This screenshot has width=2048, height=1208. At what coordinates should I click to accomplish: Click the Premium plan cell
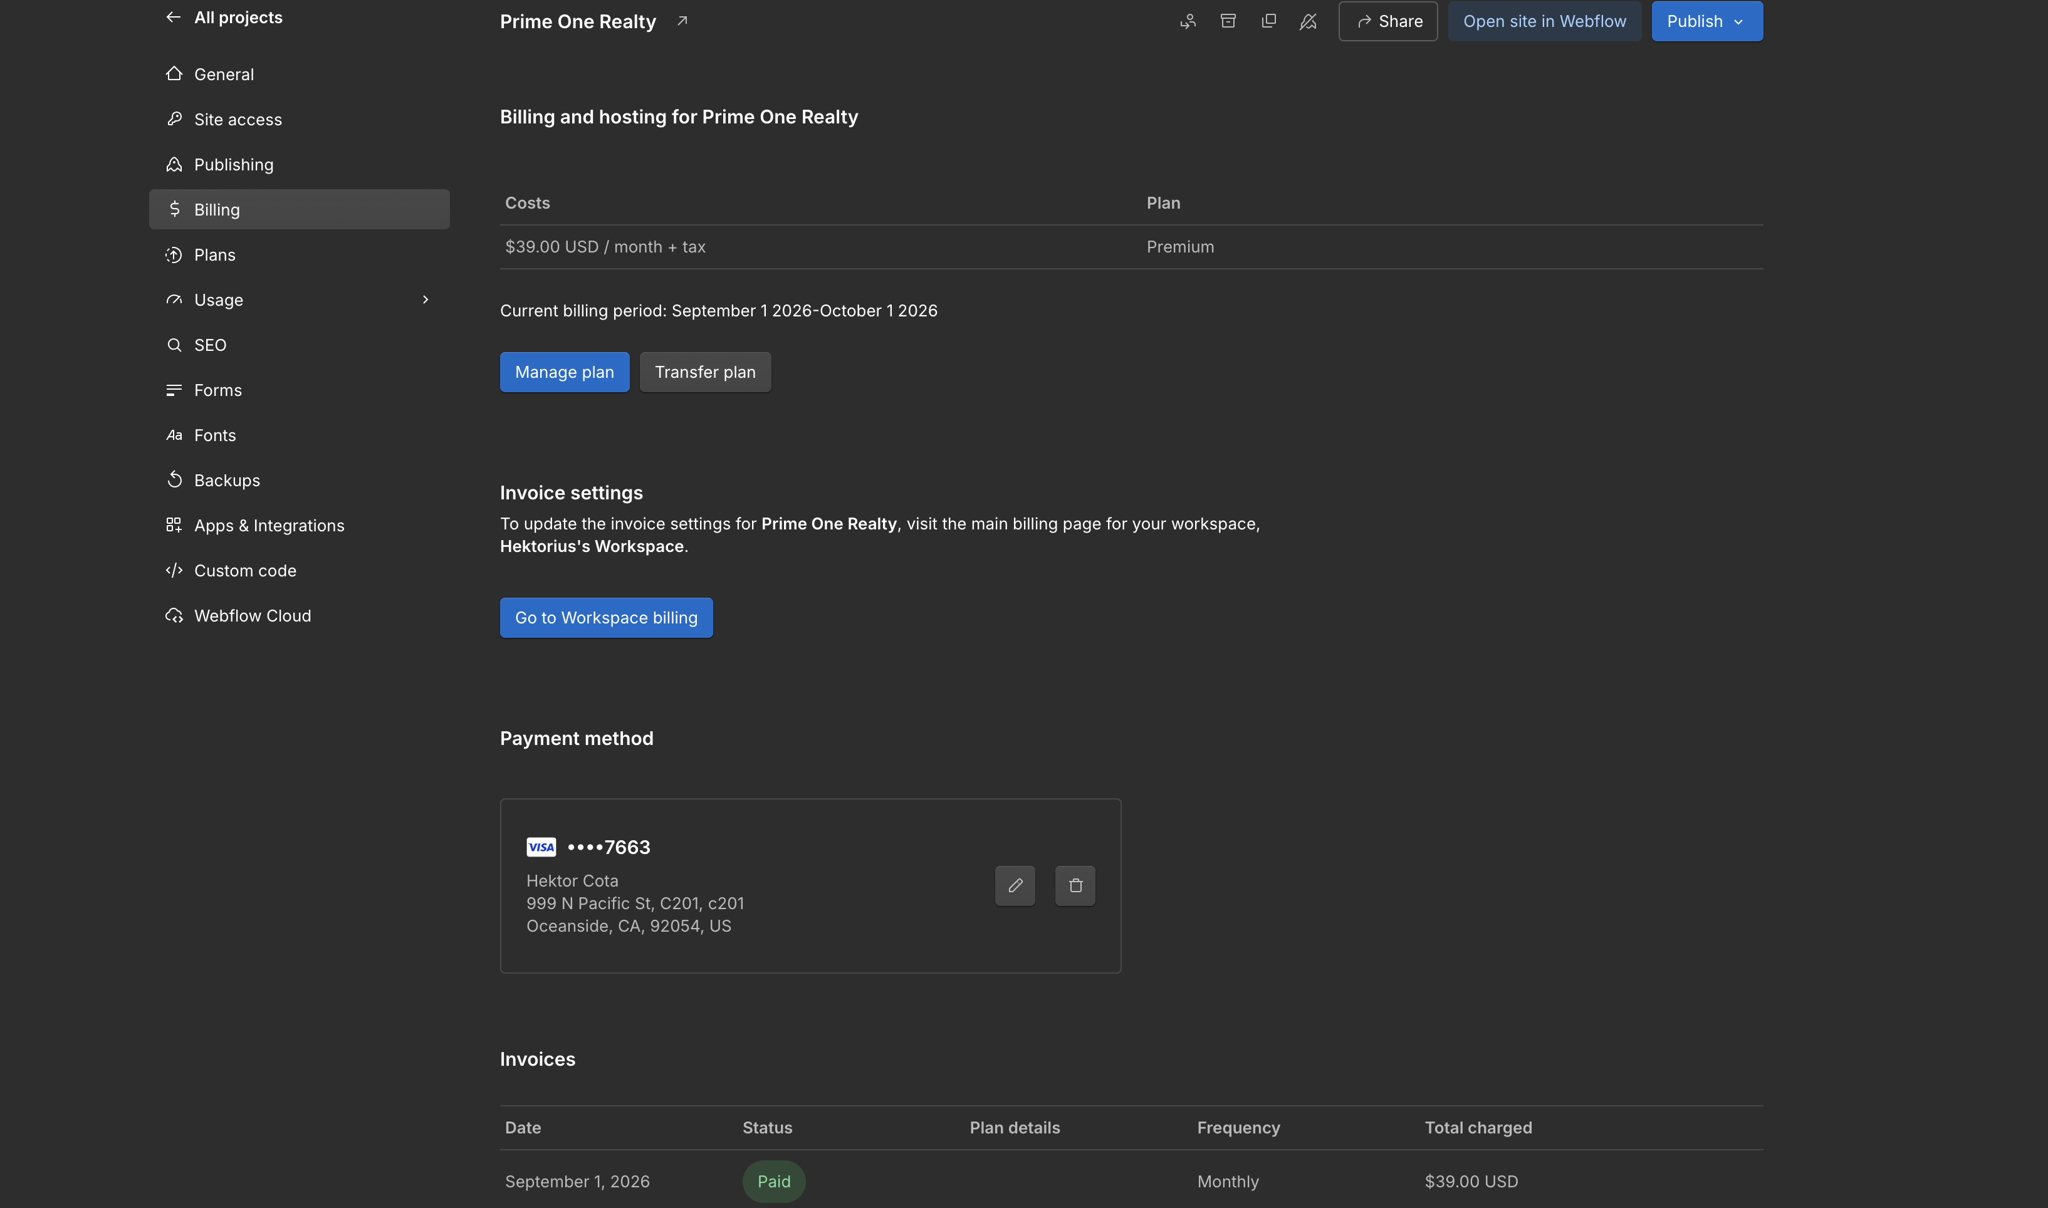click(1180, 246)
